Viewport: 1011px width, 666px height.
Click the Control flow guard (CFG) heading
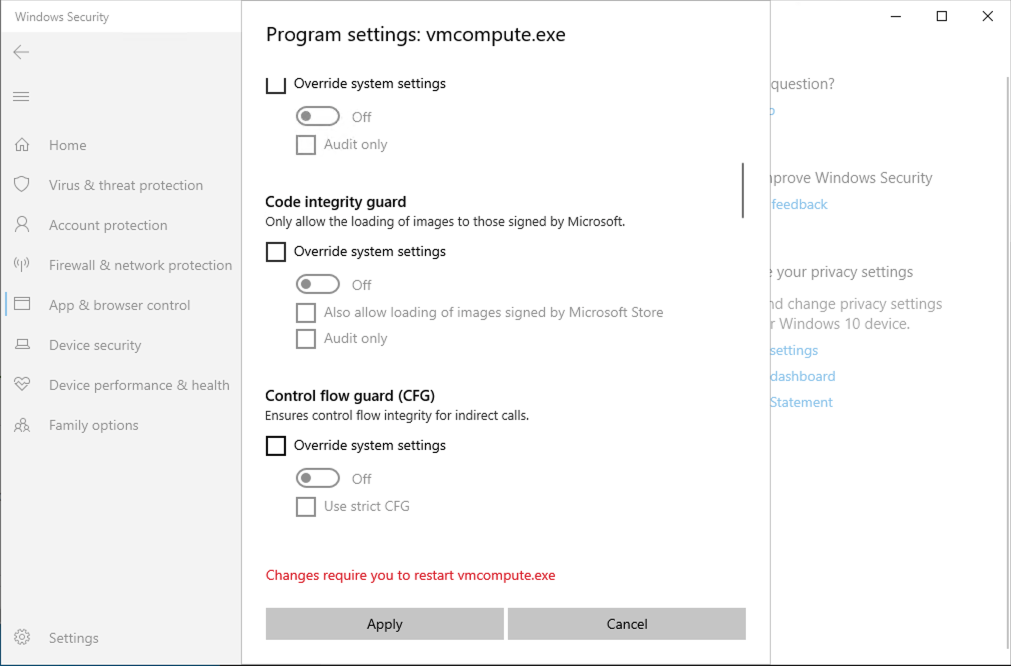(x=350, y=395)
